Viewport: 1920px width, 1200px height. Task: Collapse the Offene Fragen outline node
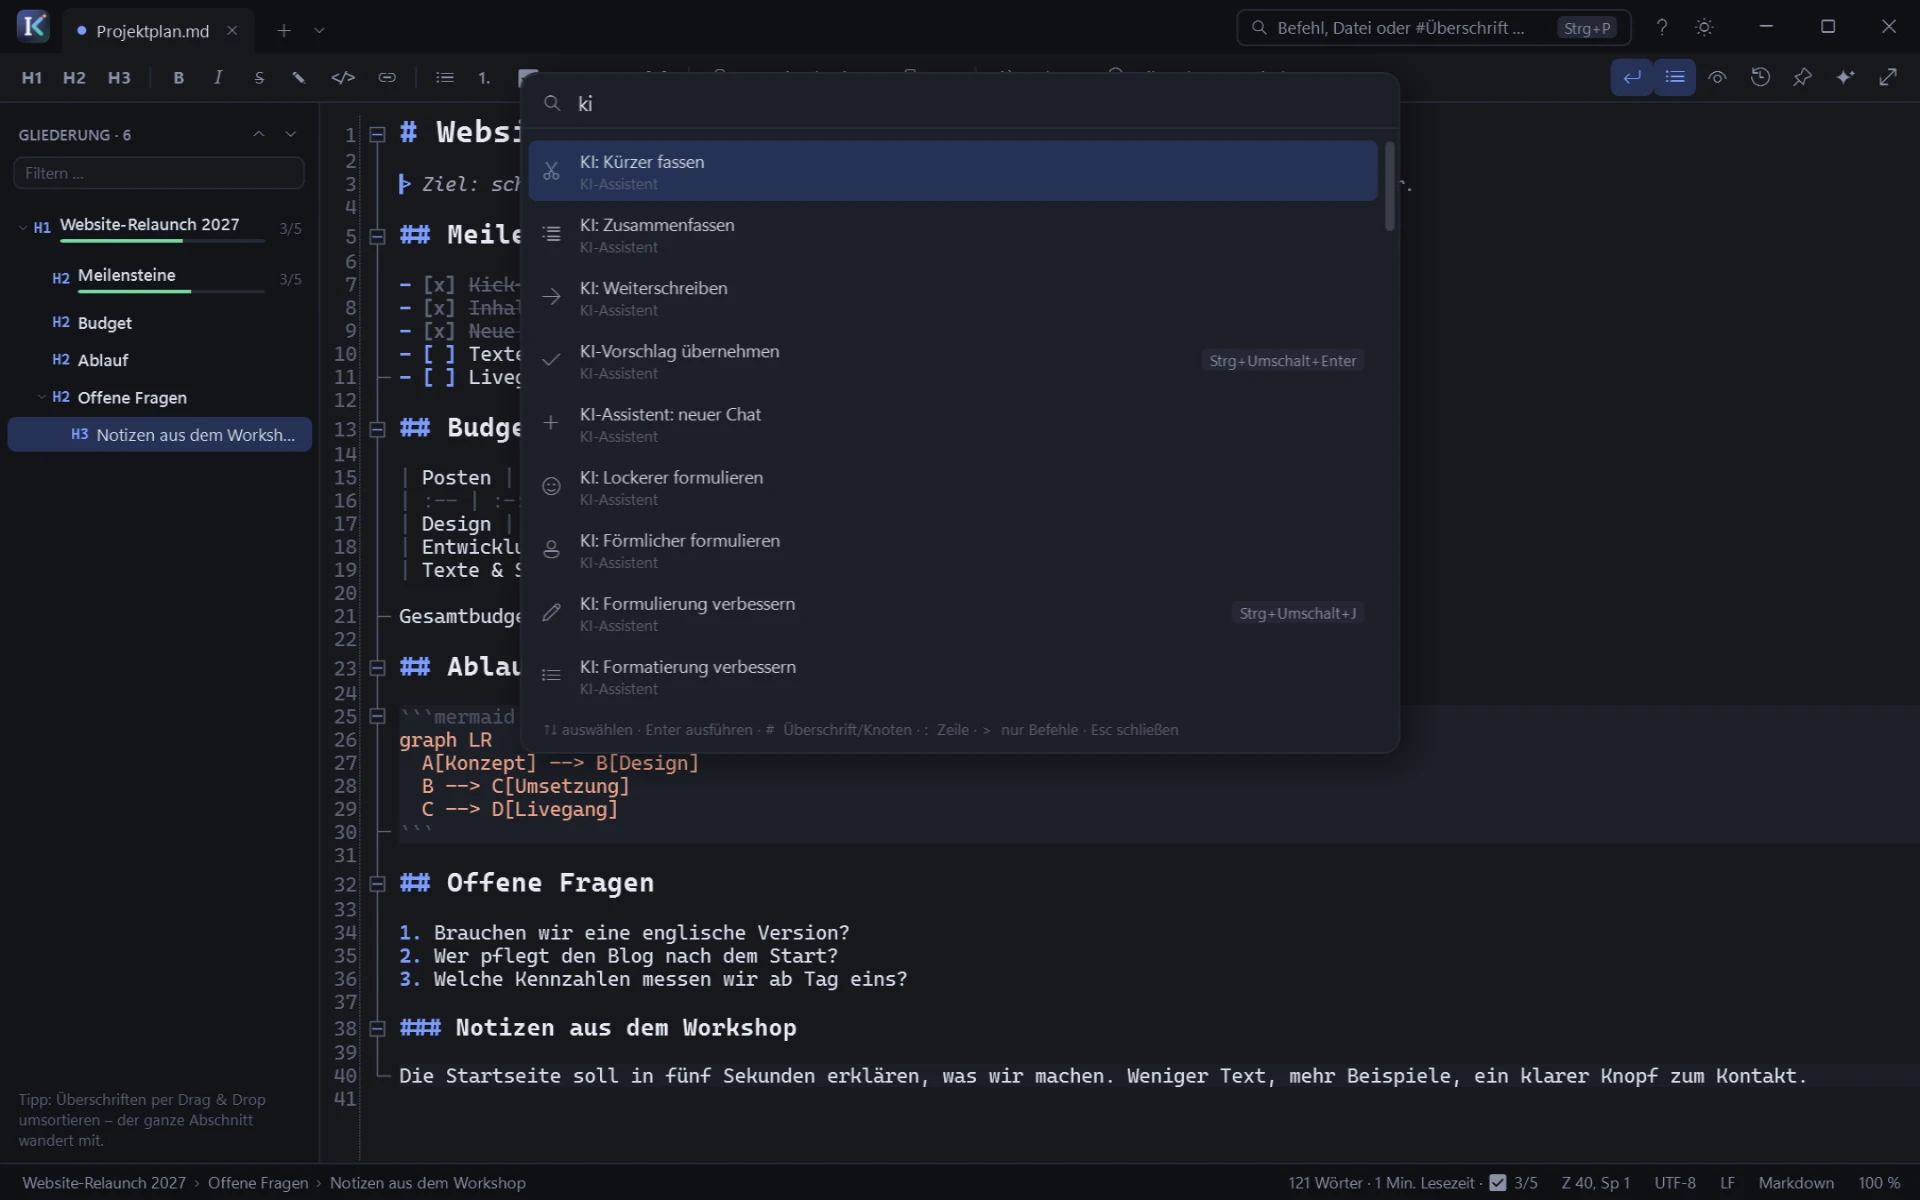[x=42, y=397]
